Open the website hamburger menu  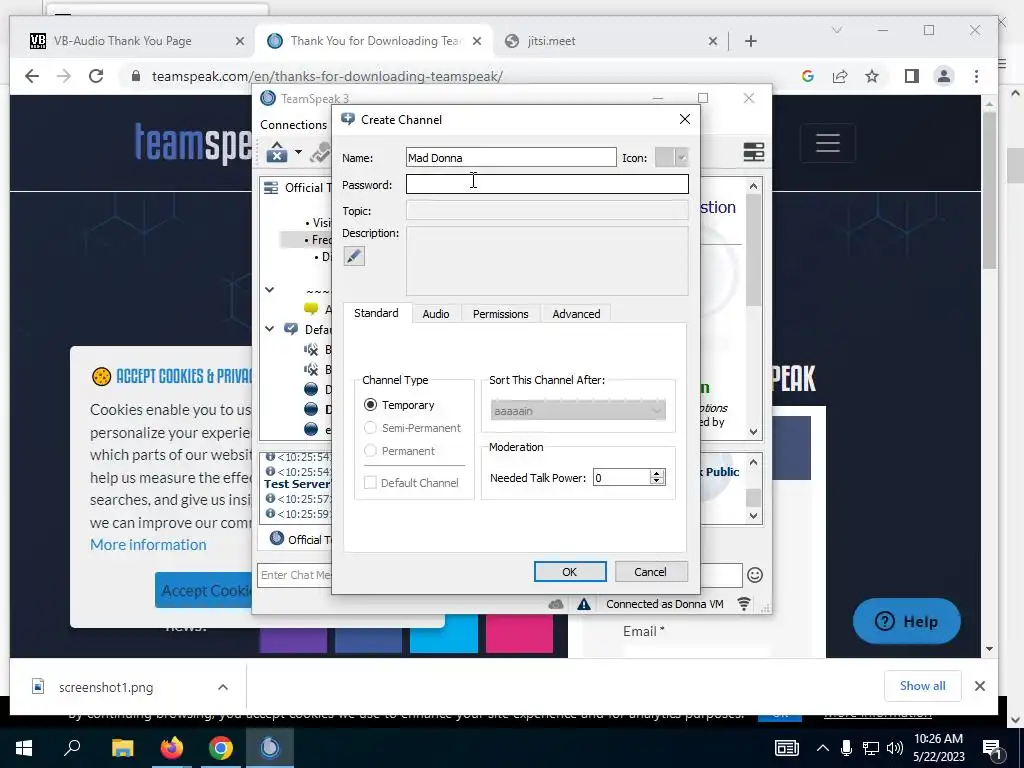pyautogui.click(x=827, y=142)
